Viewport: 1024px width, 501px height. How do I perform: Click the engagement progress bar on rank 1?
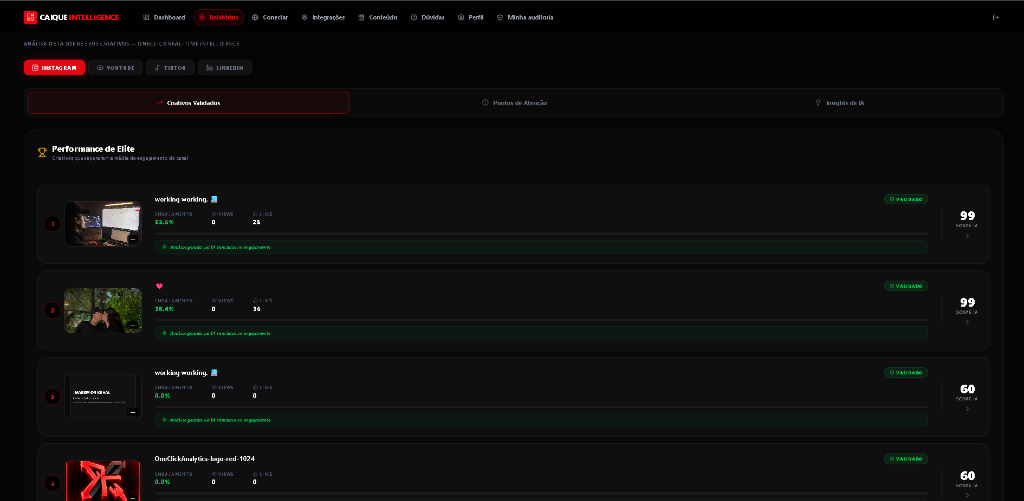pyautogui.click(x=541, y=233)
